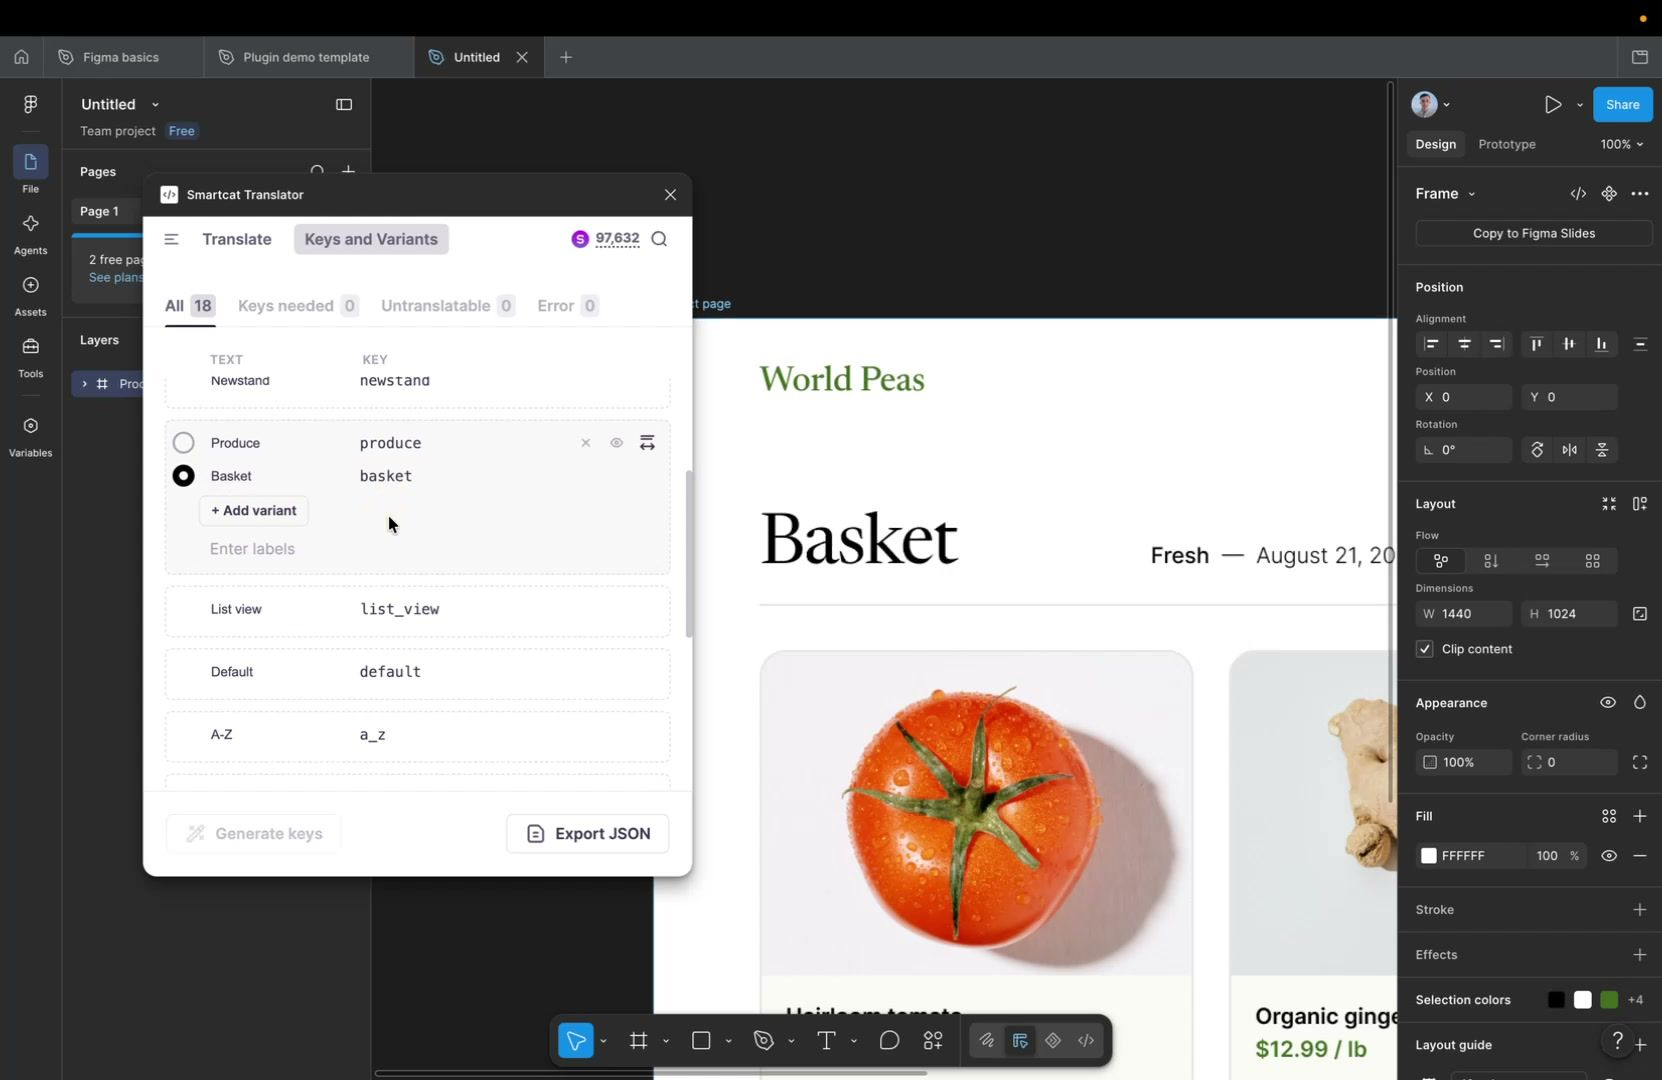Click the FFFFFF fill color swatch
Viewport: 1662px width, 1080px height.
[1429, 856]
